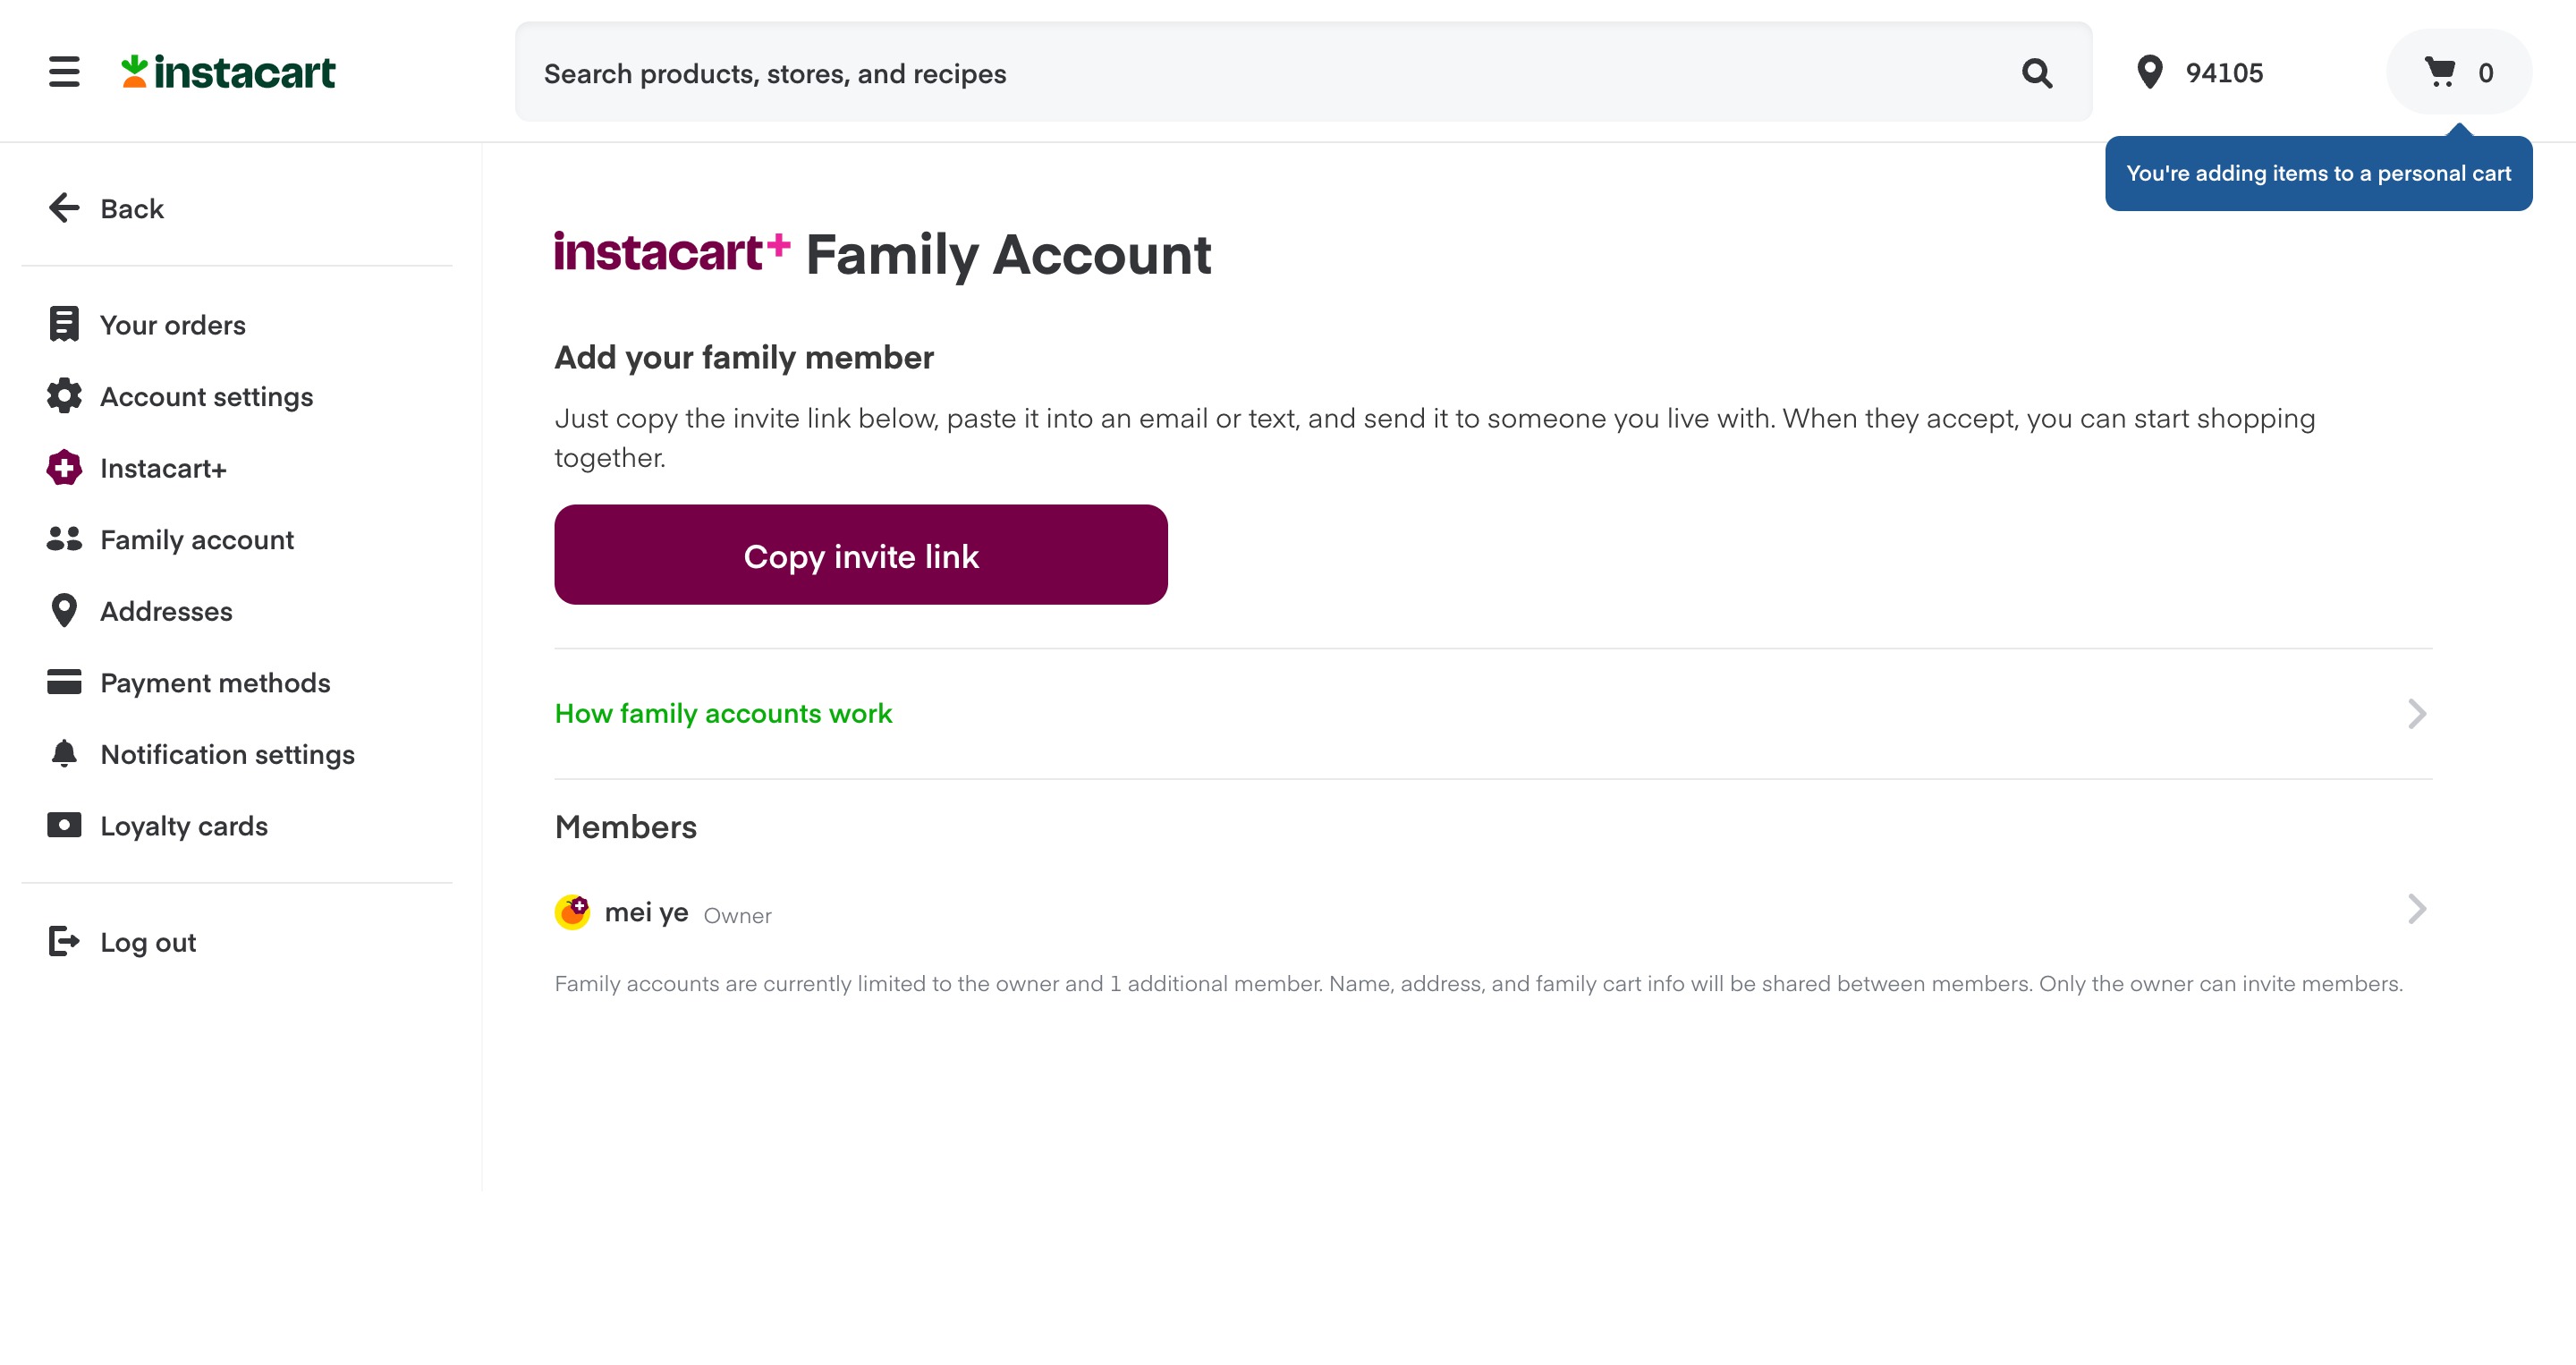This screenshot has width=2576, height=1365.
Task: Expand How family accounts work chevron
Action: pyautogui.click(x=2417, y=713)
